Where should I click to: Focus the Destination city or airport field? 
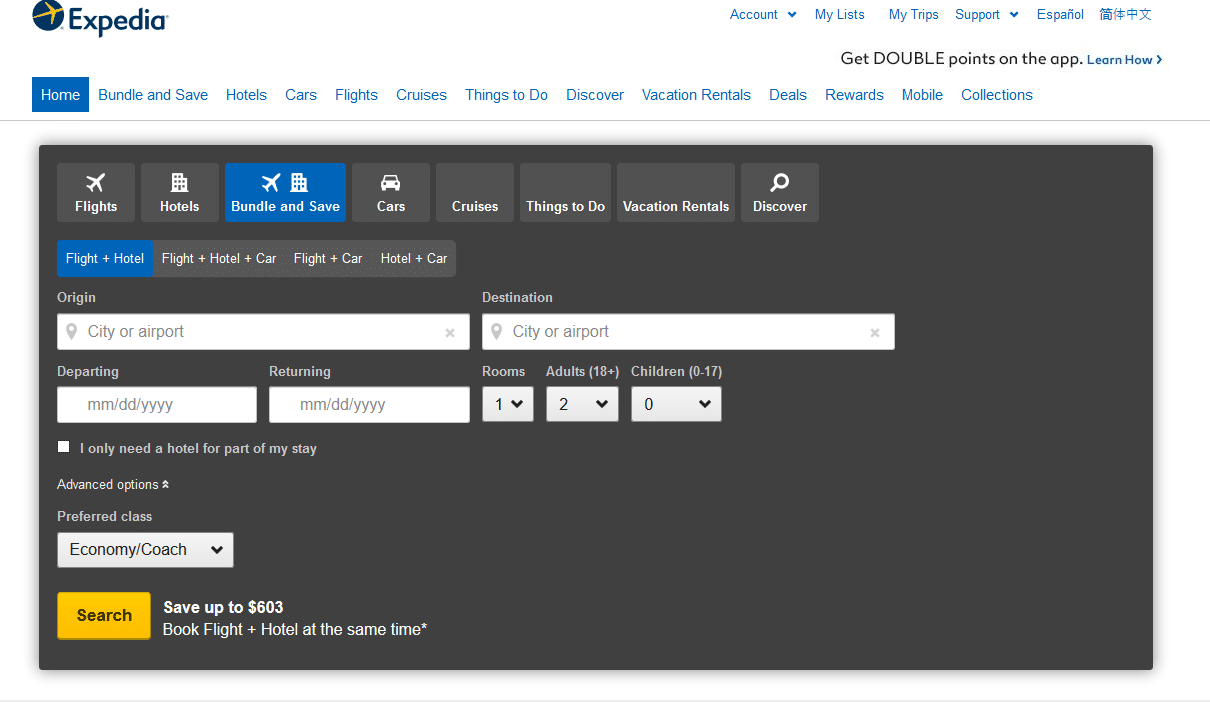tap(688, 332)
